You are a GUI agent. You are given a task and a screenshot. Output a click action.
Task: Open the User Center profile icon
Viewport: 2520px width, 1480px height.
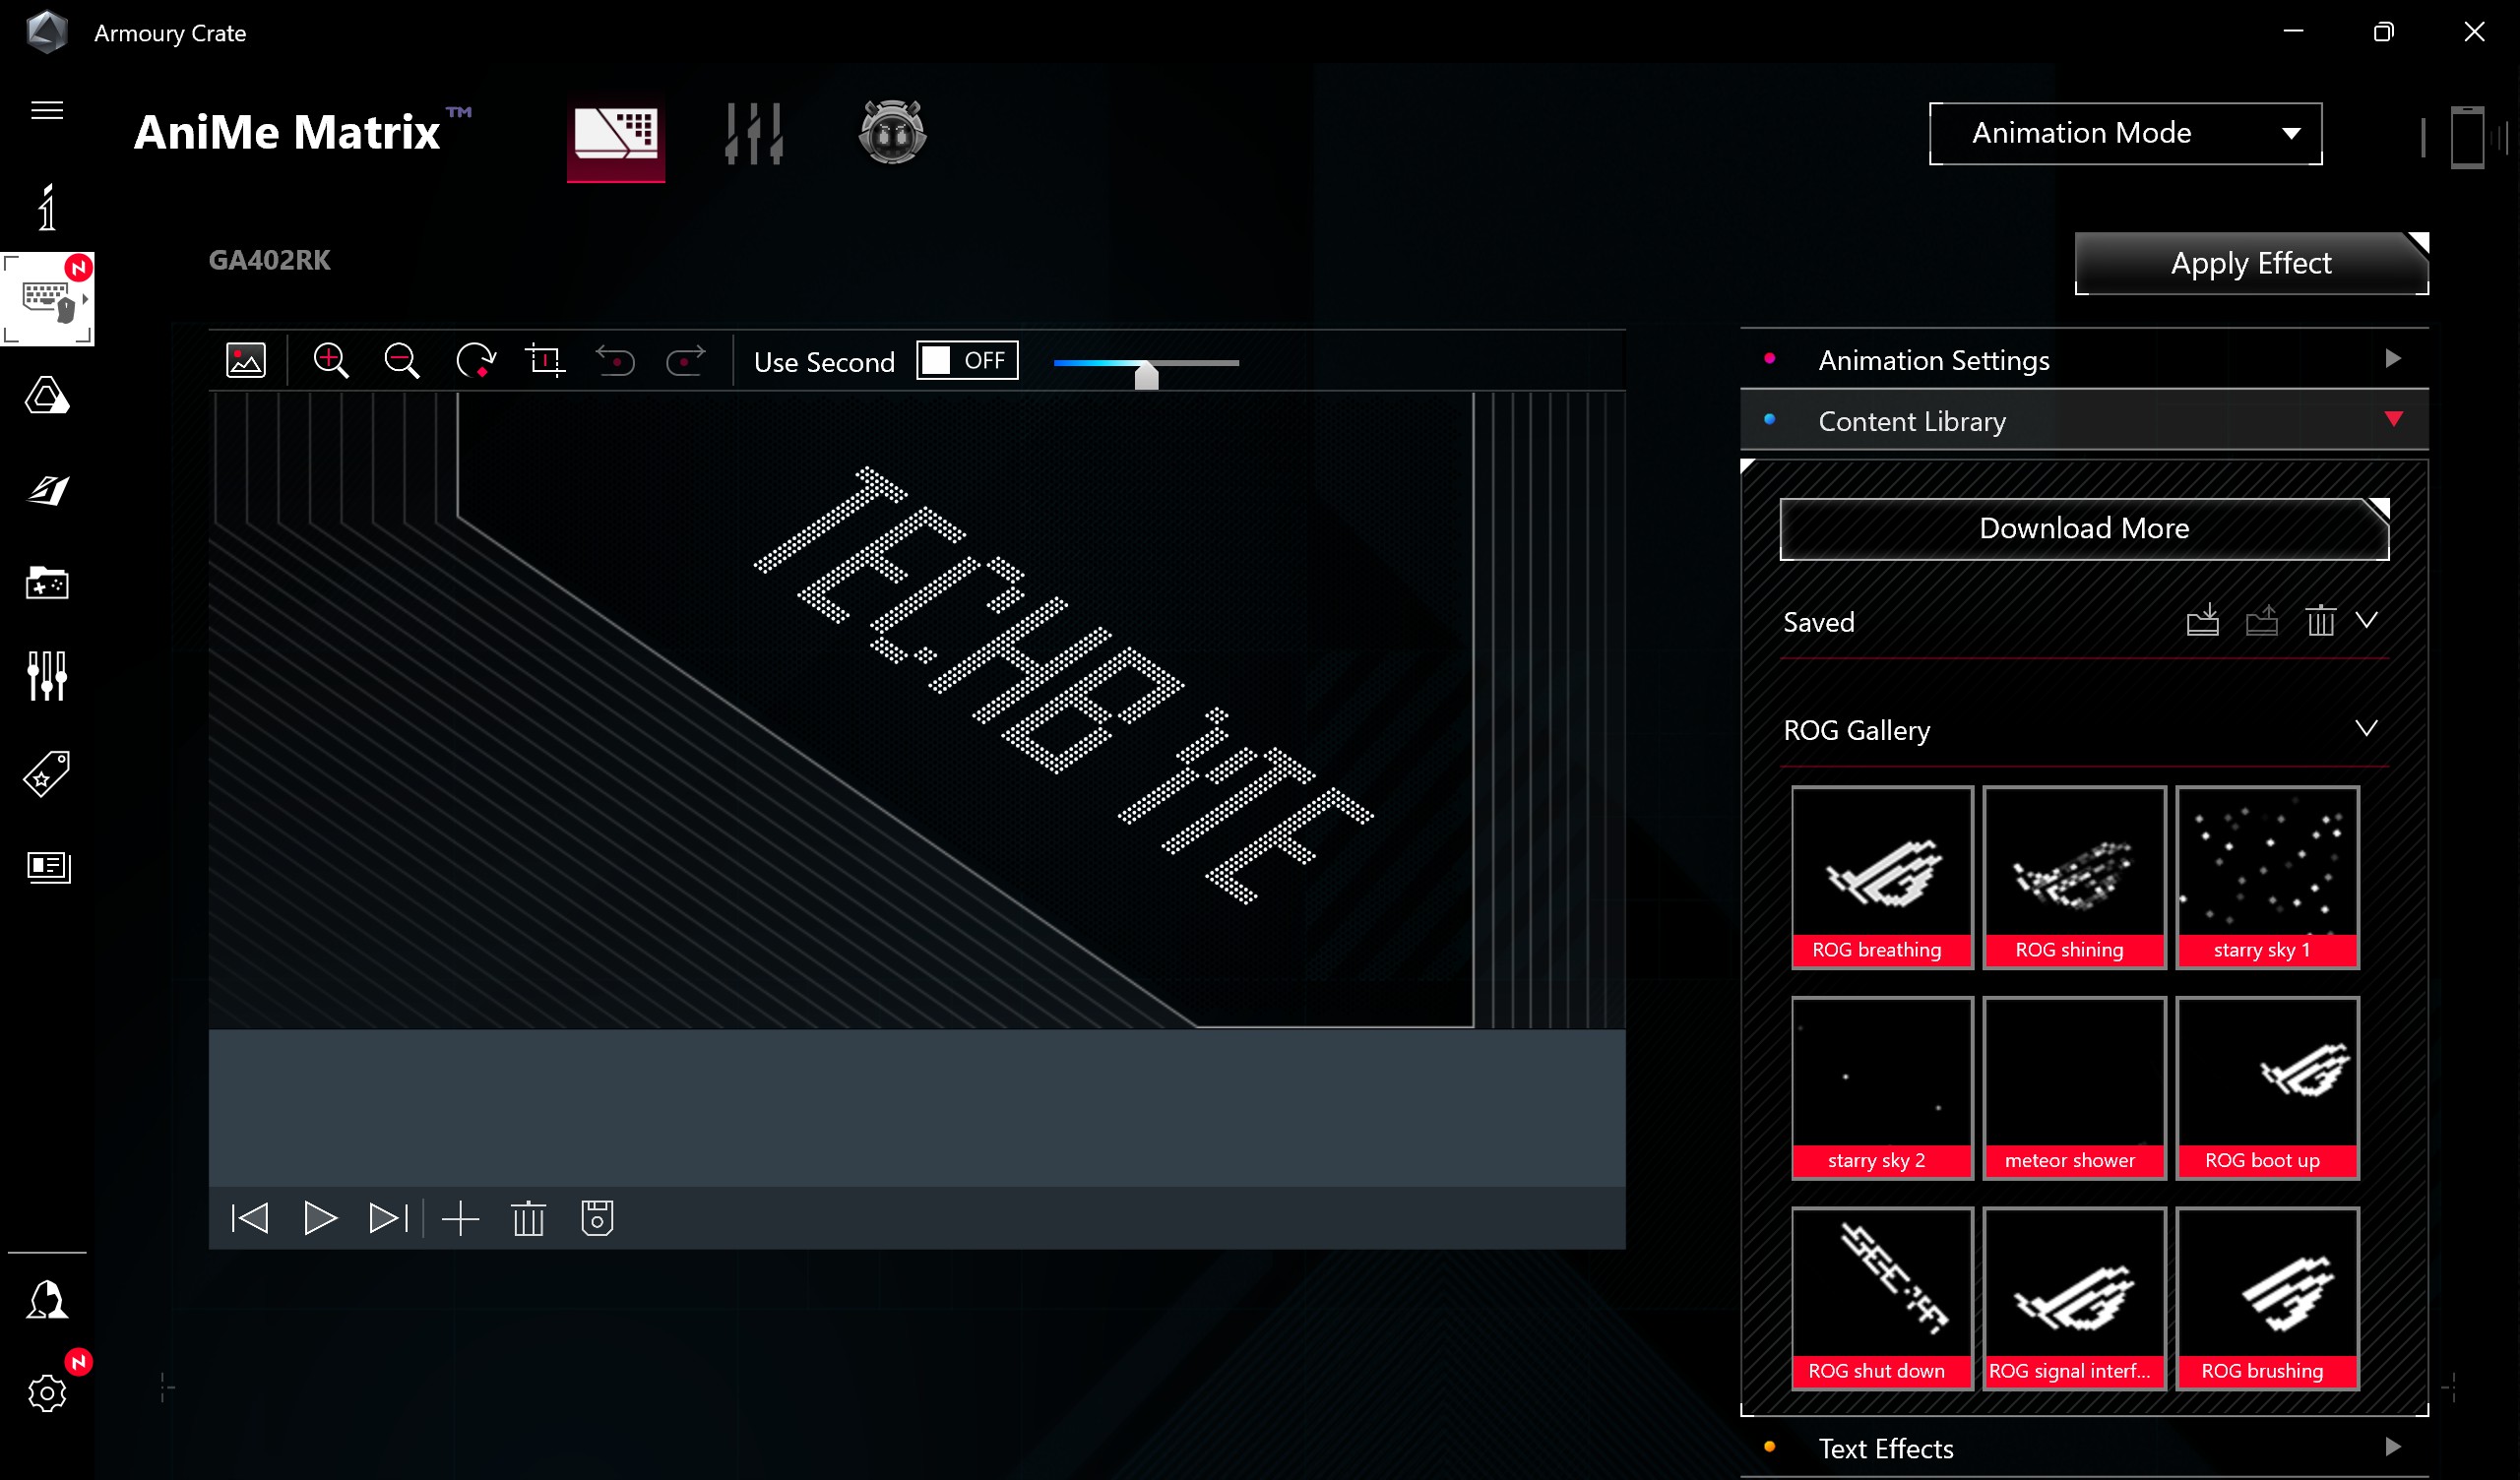(x=47, y=1301)
